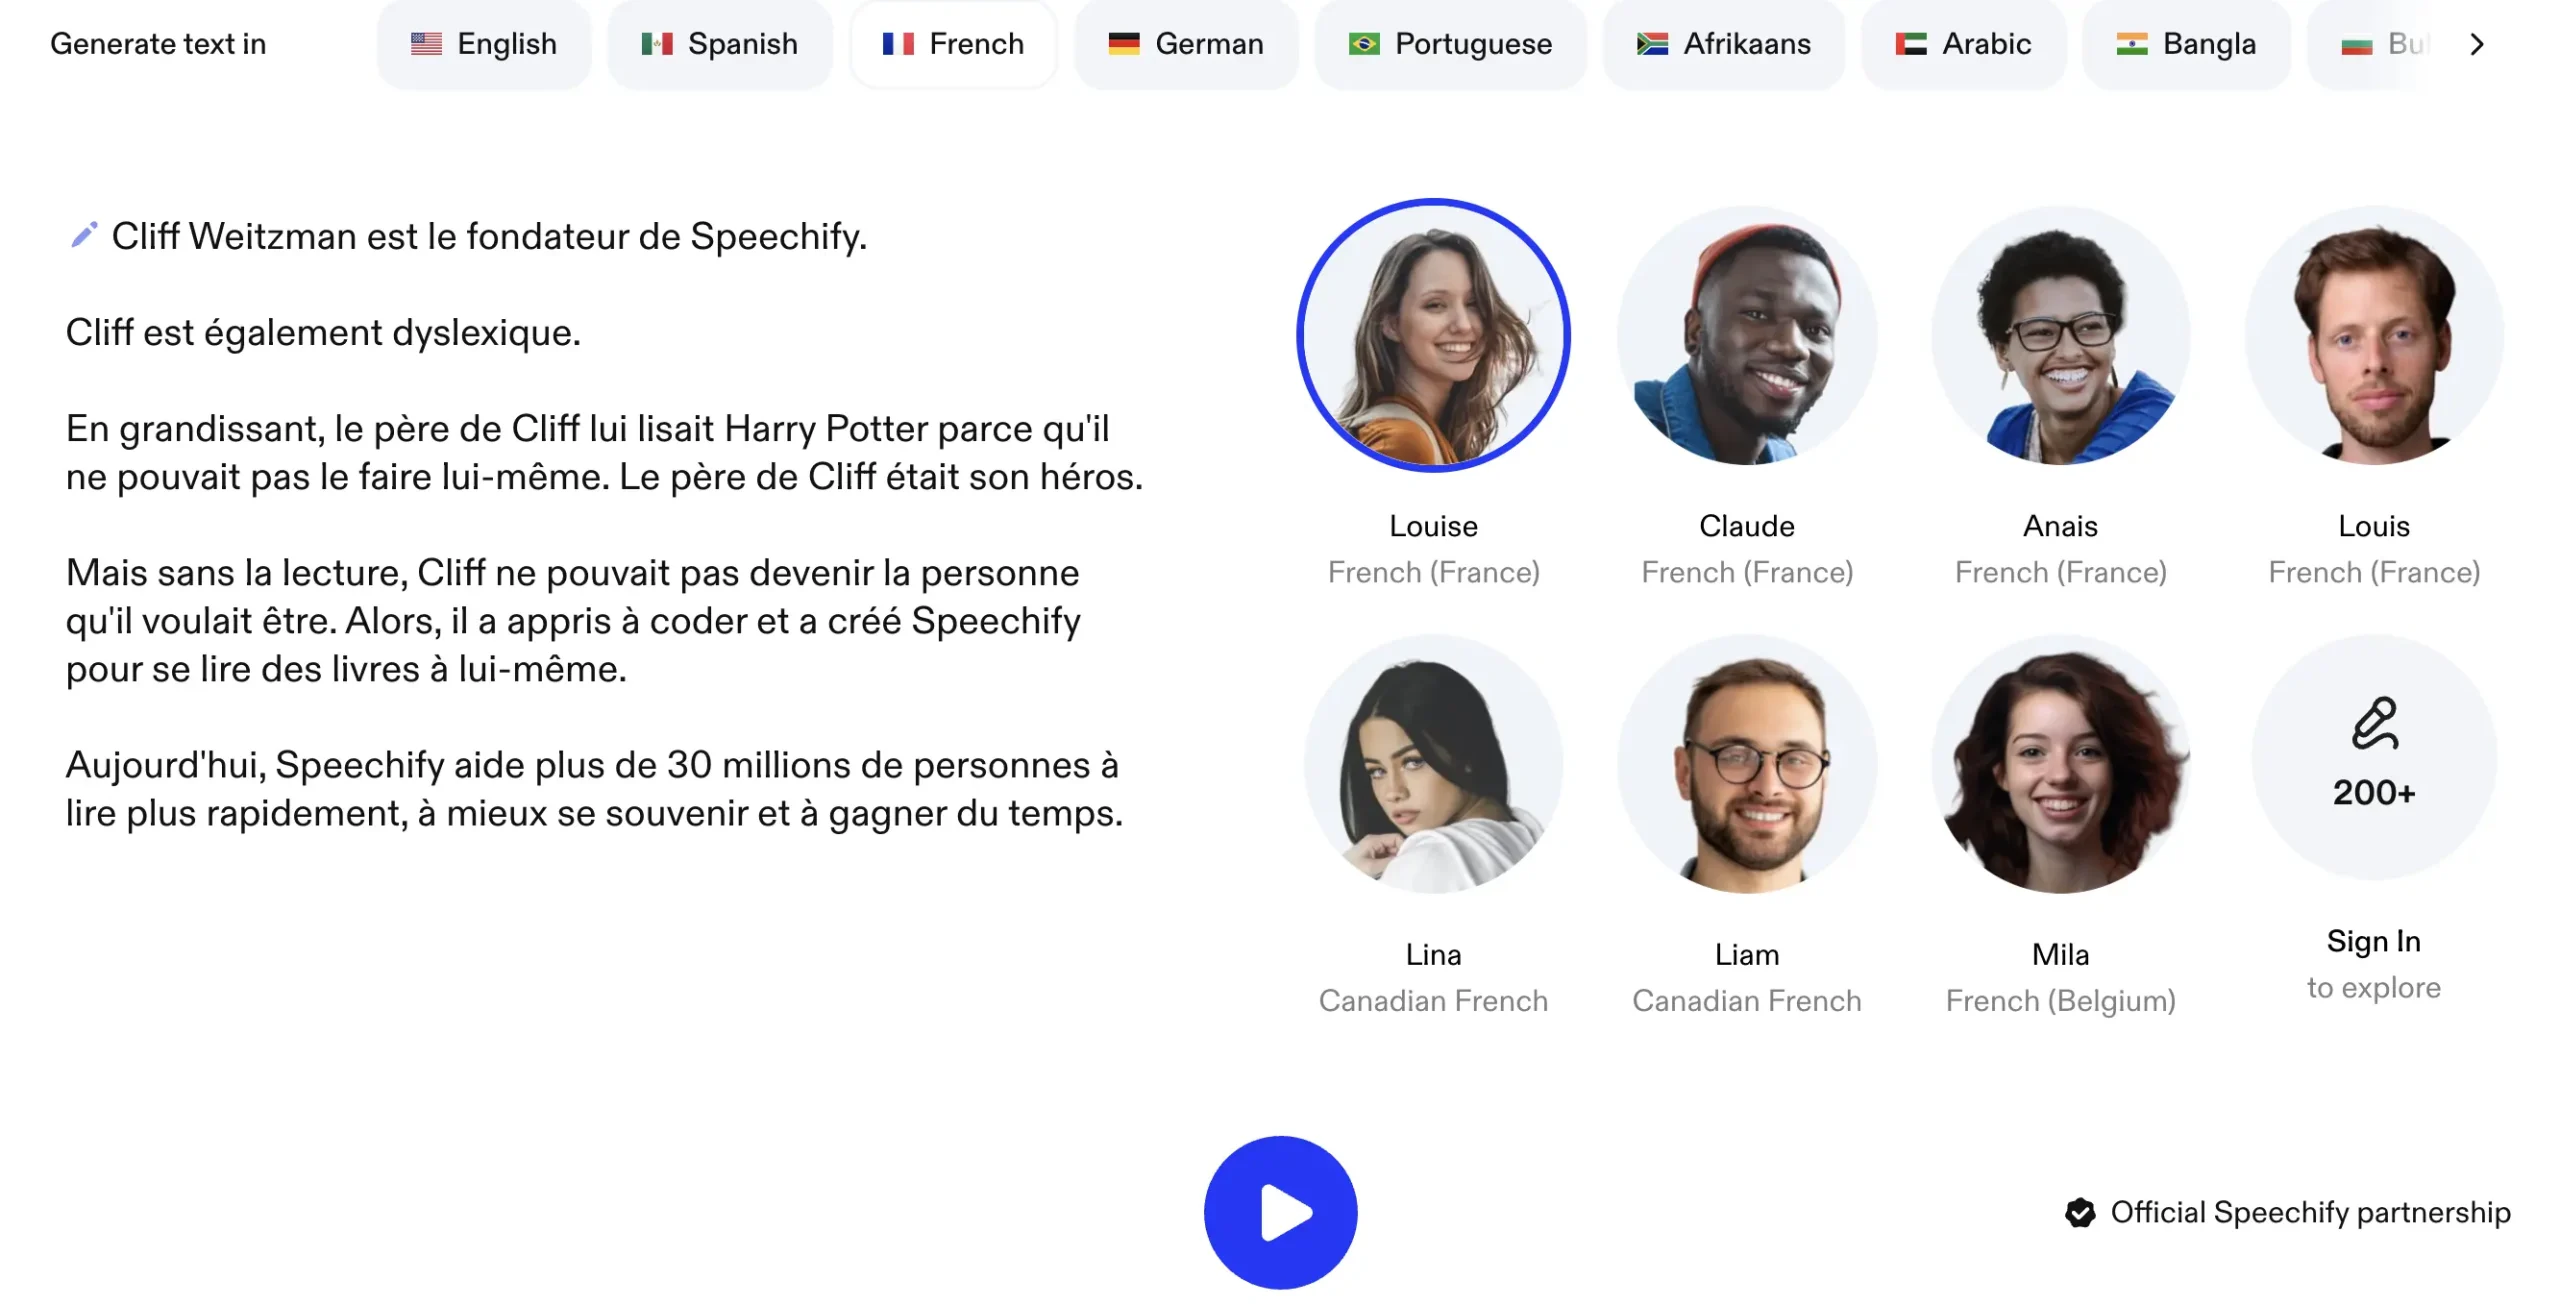Click the sample French text area
The height and width of the screenshot is (1305, 2560).
click(x=605, y=525)
